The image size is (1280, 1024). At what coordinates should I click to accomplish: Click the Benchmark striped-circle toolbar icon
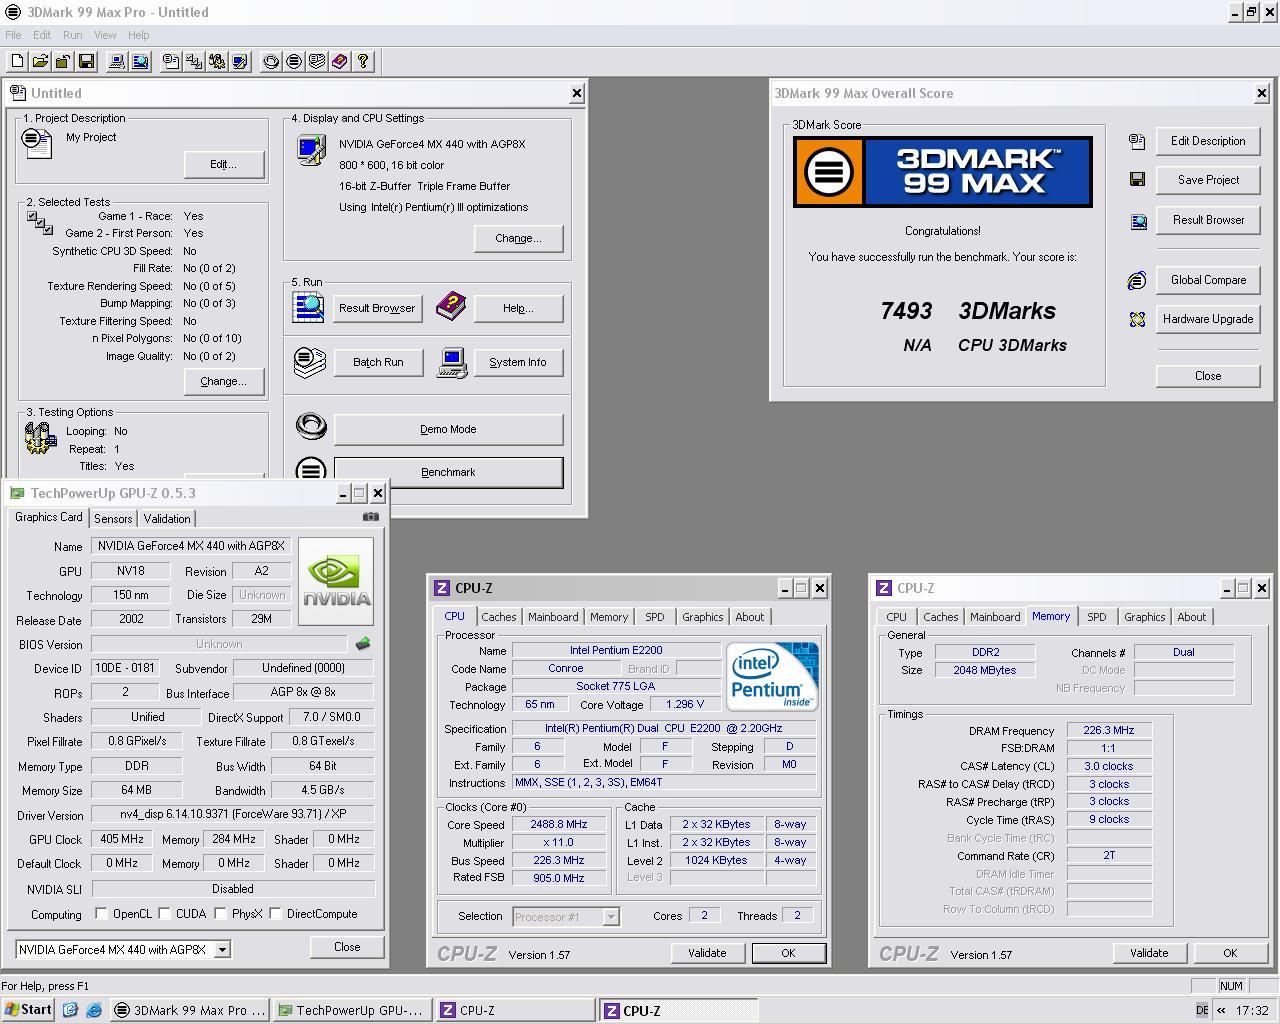pos(294,62)
